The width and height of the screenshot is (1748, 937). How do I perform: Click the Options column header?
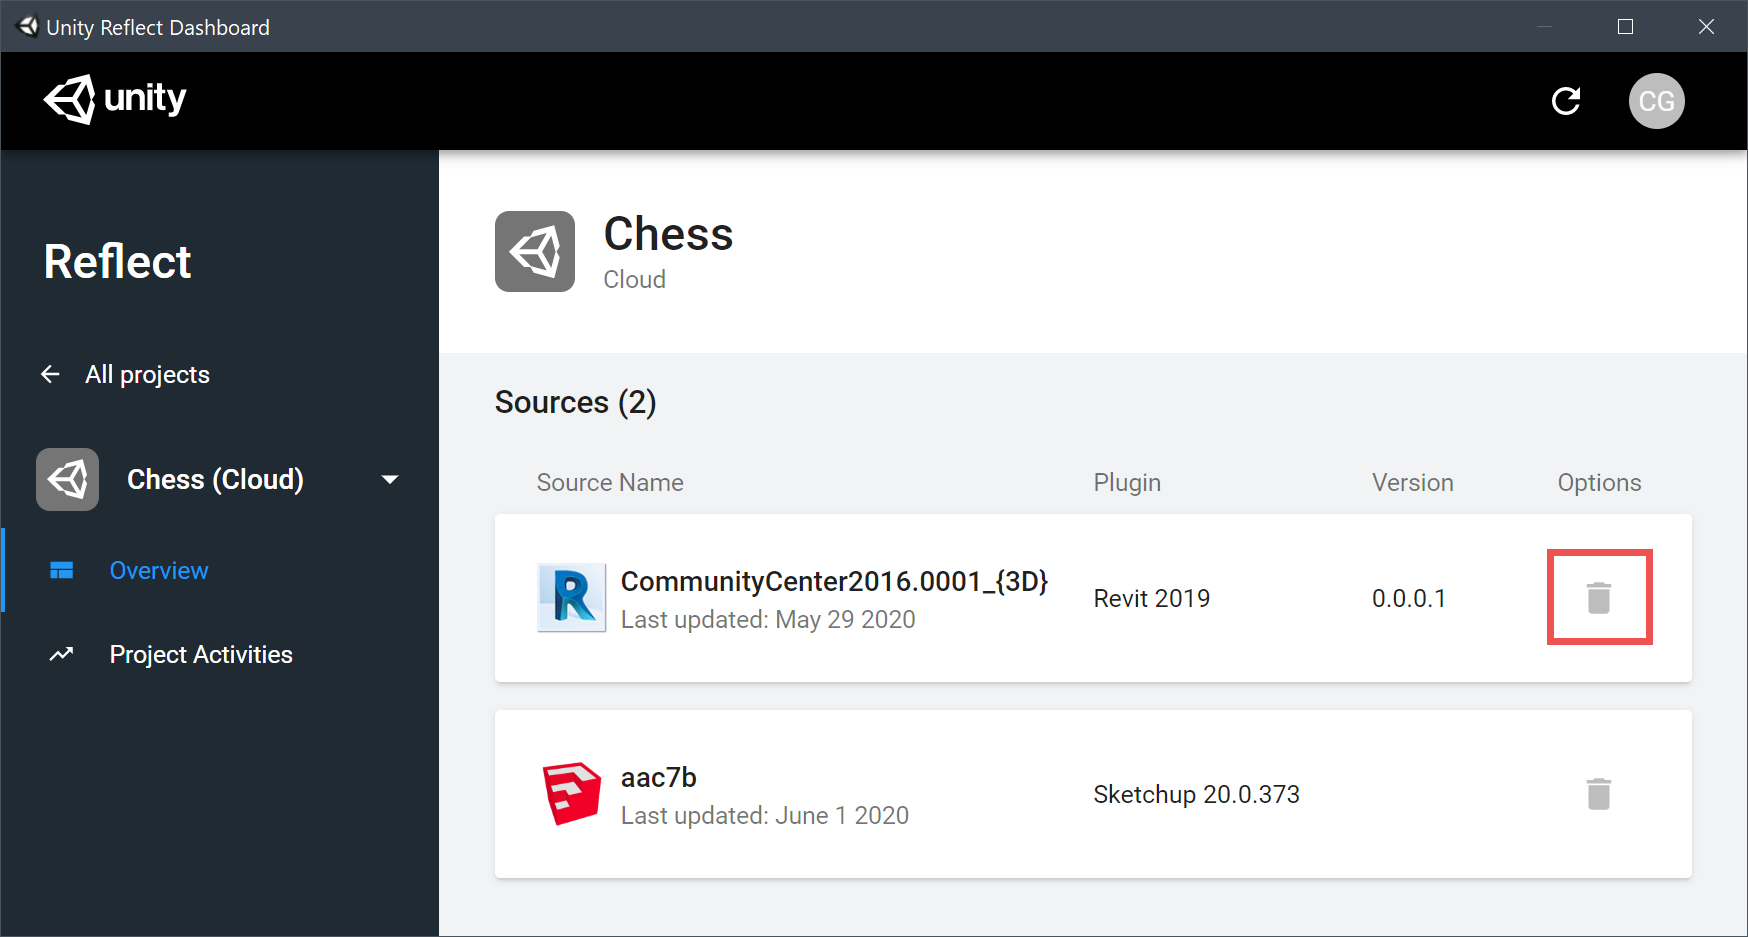point(1599,482)
